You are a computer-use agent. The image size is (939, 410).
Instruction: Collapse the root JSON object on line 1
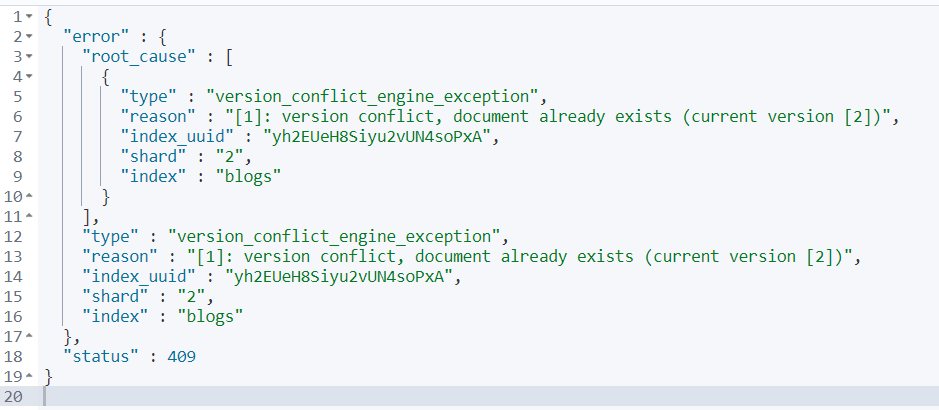coord(29,16)
